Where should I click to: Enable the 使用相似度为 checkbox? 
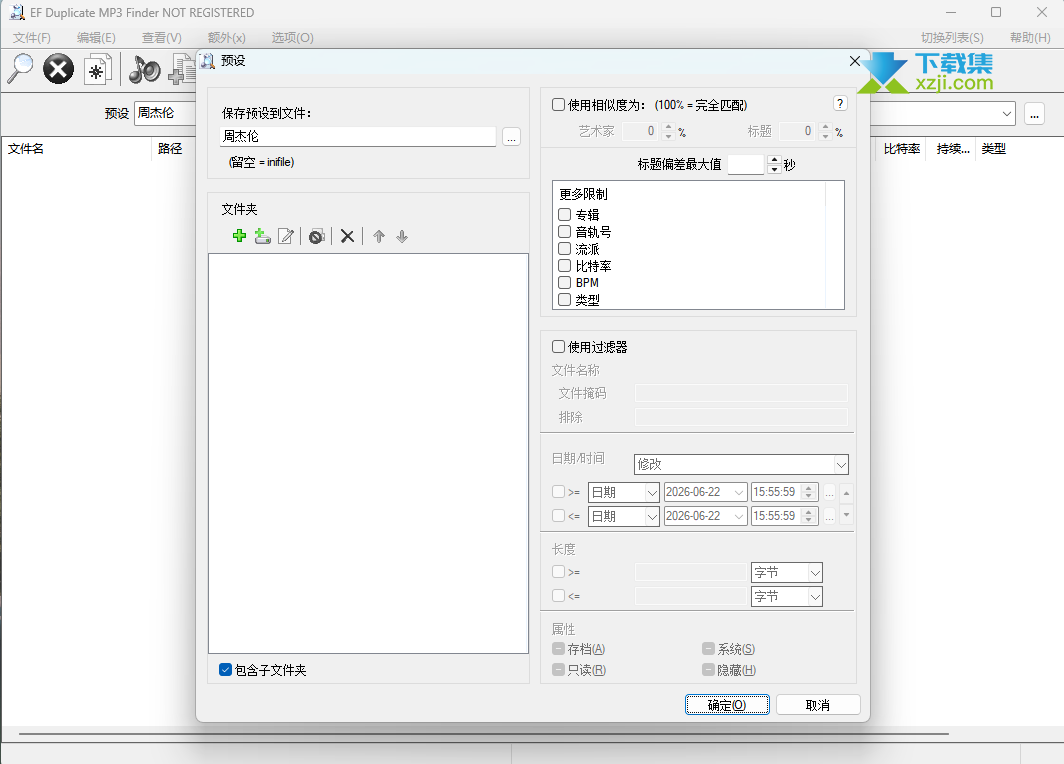(558, 104)
